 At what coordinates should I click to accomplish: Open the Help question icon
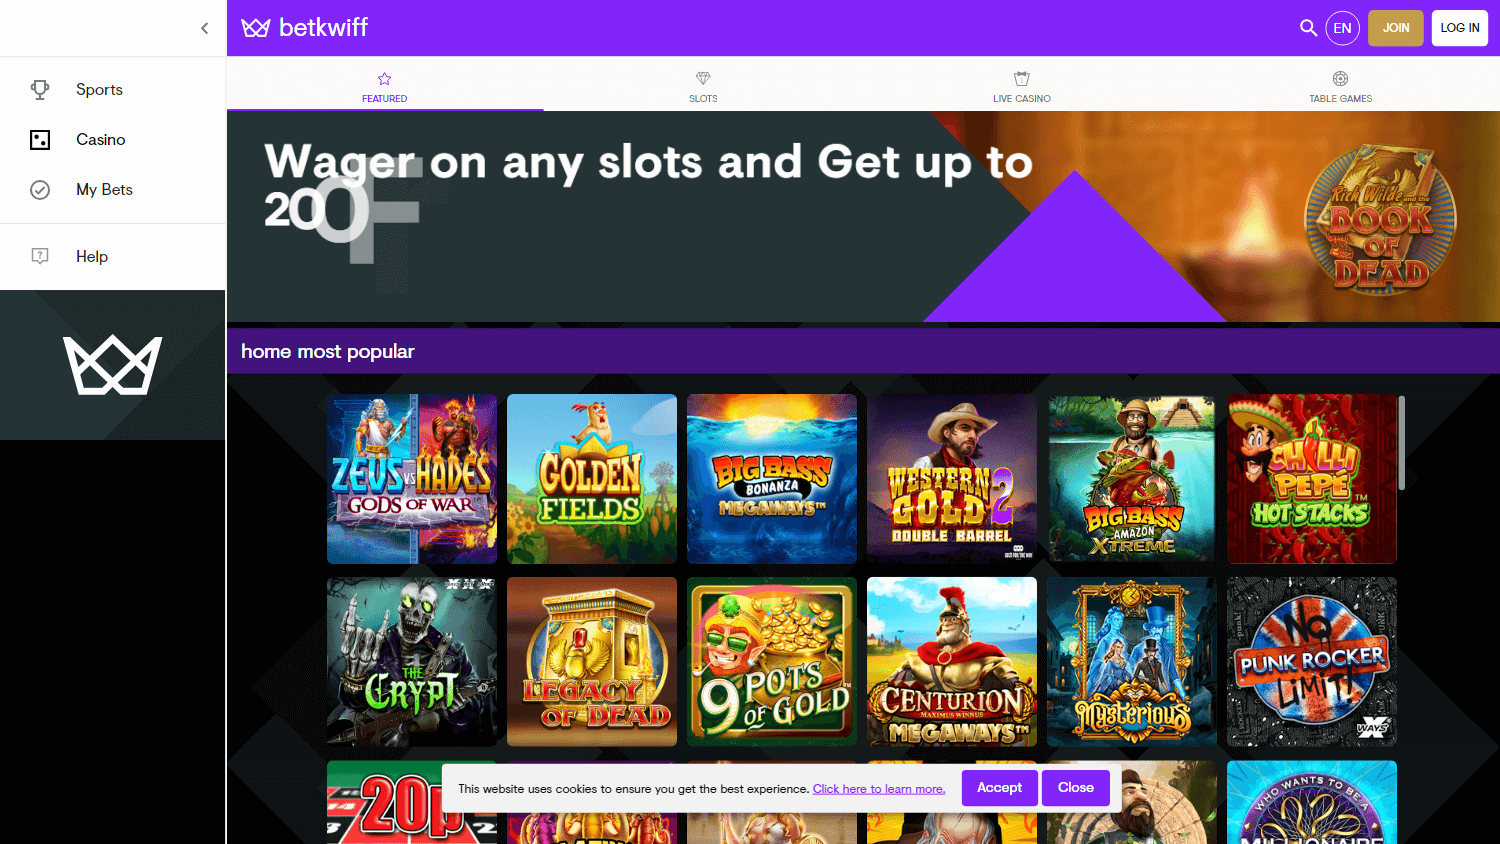coord(40,256)
